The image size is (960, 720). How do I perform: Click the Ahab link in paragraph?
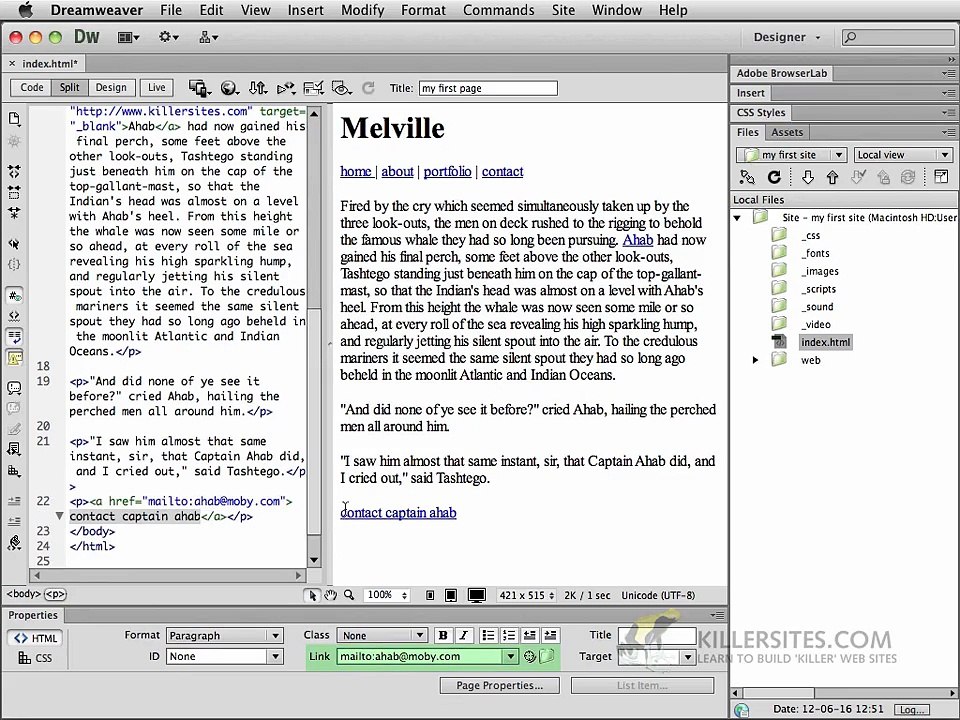point(637,240)
